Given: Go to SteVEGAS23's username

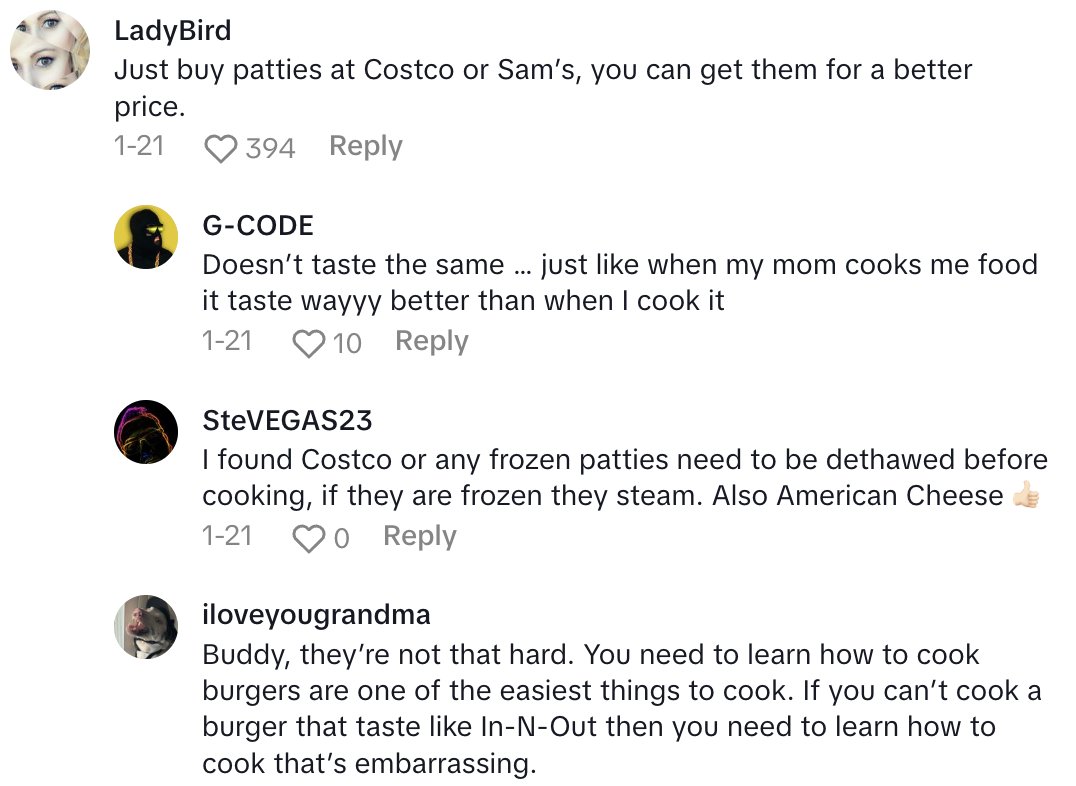Looking at the screenshot, I should coord(287,421).
